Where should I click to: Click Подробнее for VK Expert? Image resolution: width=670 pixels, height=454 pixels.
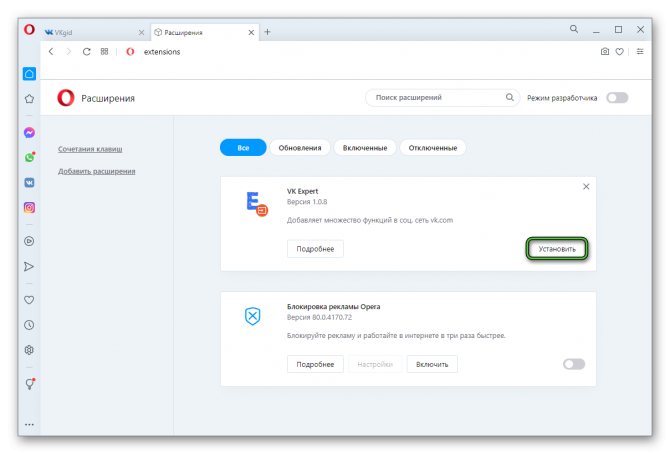315,249
